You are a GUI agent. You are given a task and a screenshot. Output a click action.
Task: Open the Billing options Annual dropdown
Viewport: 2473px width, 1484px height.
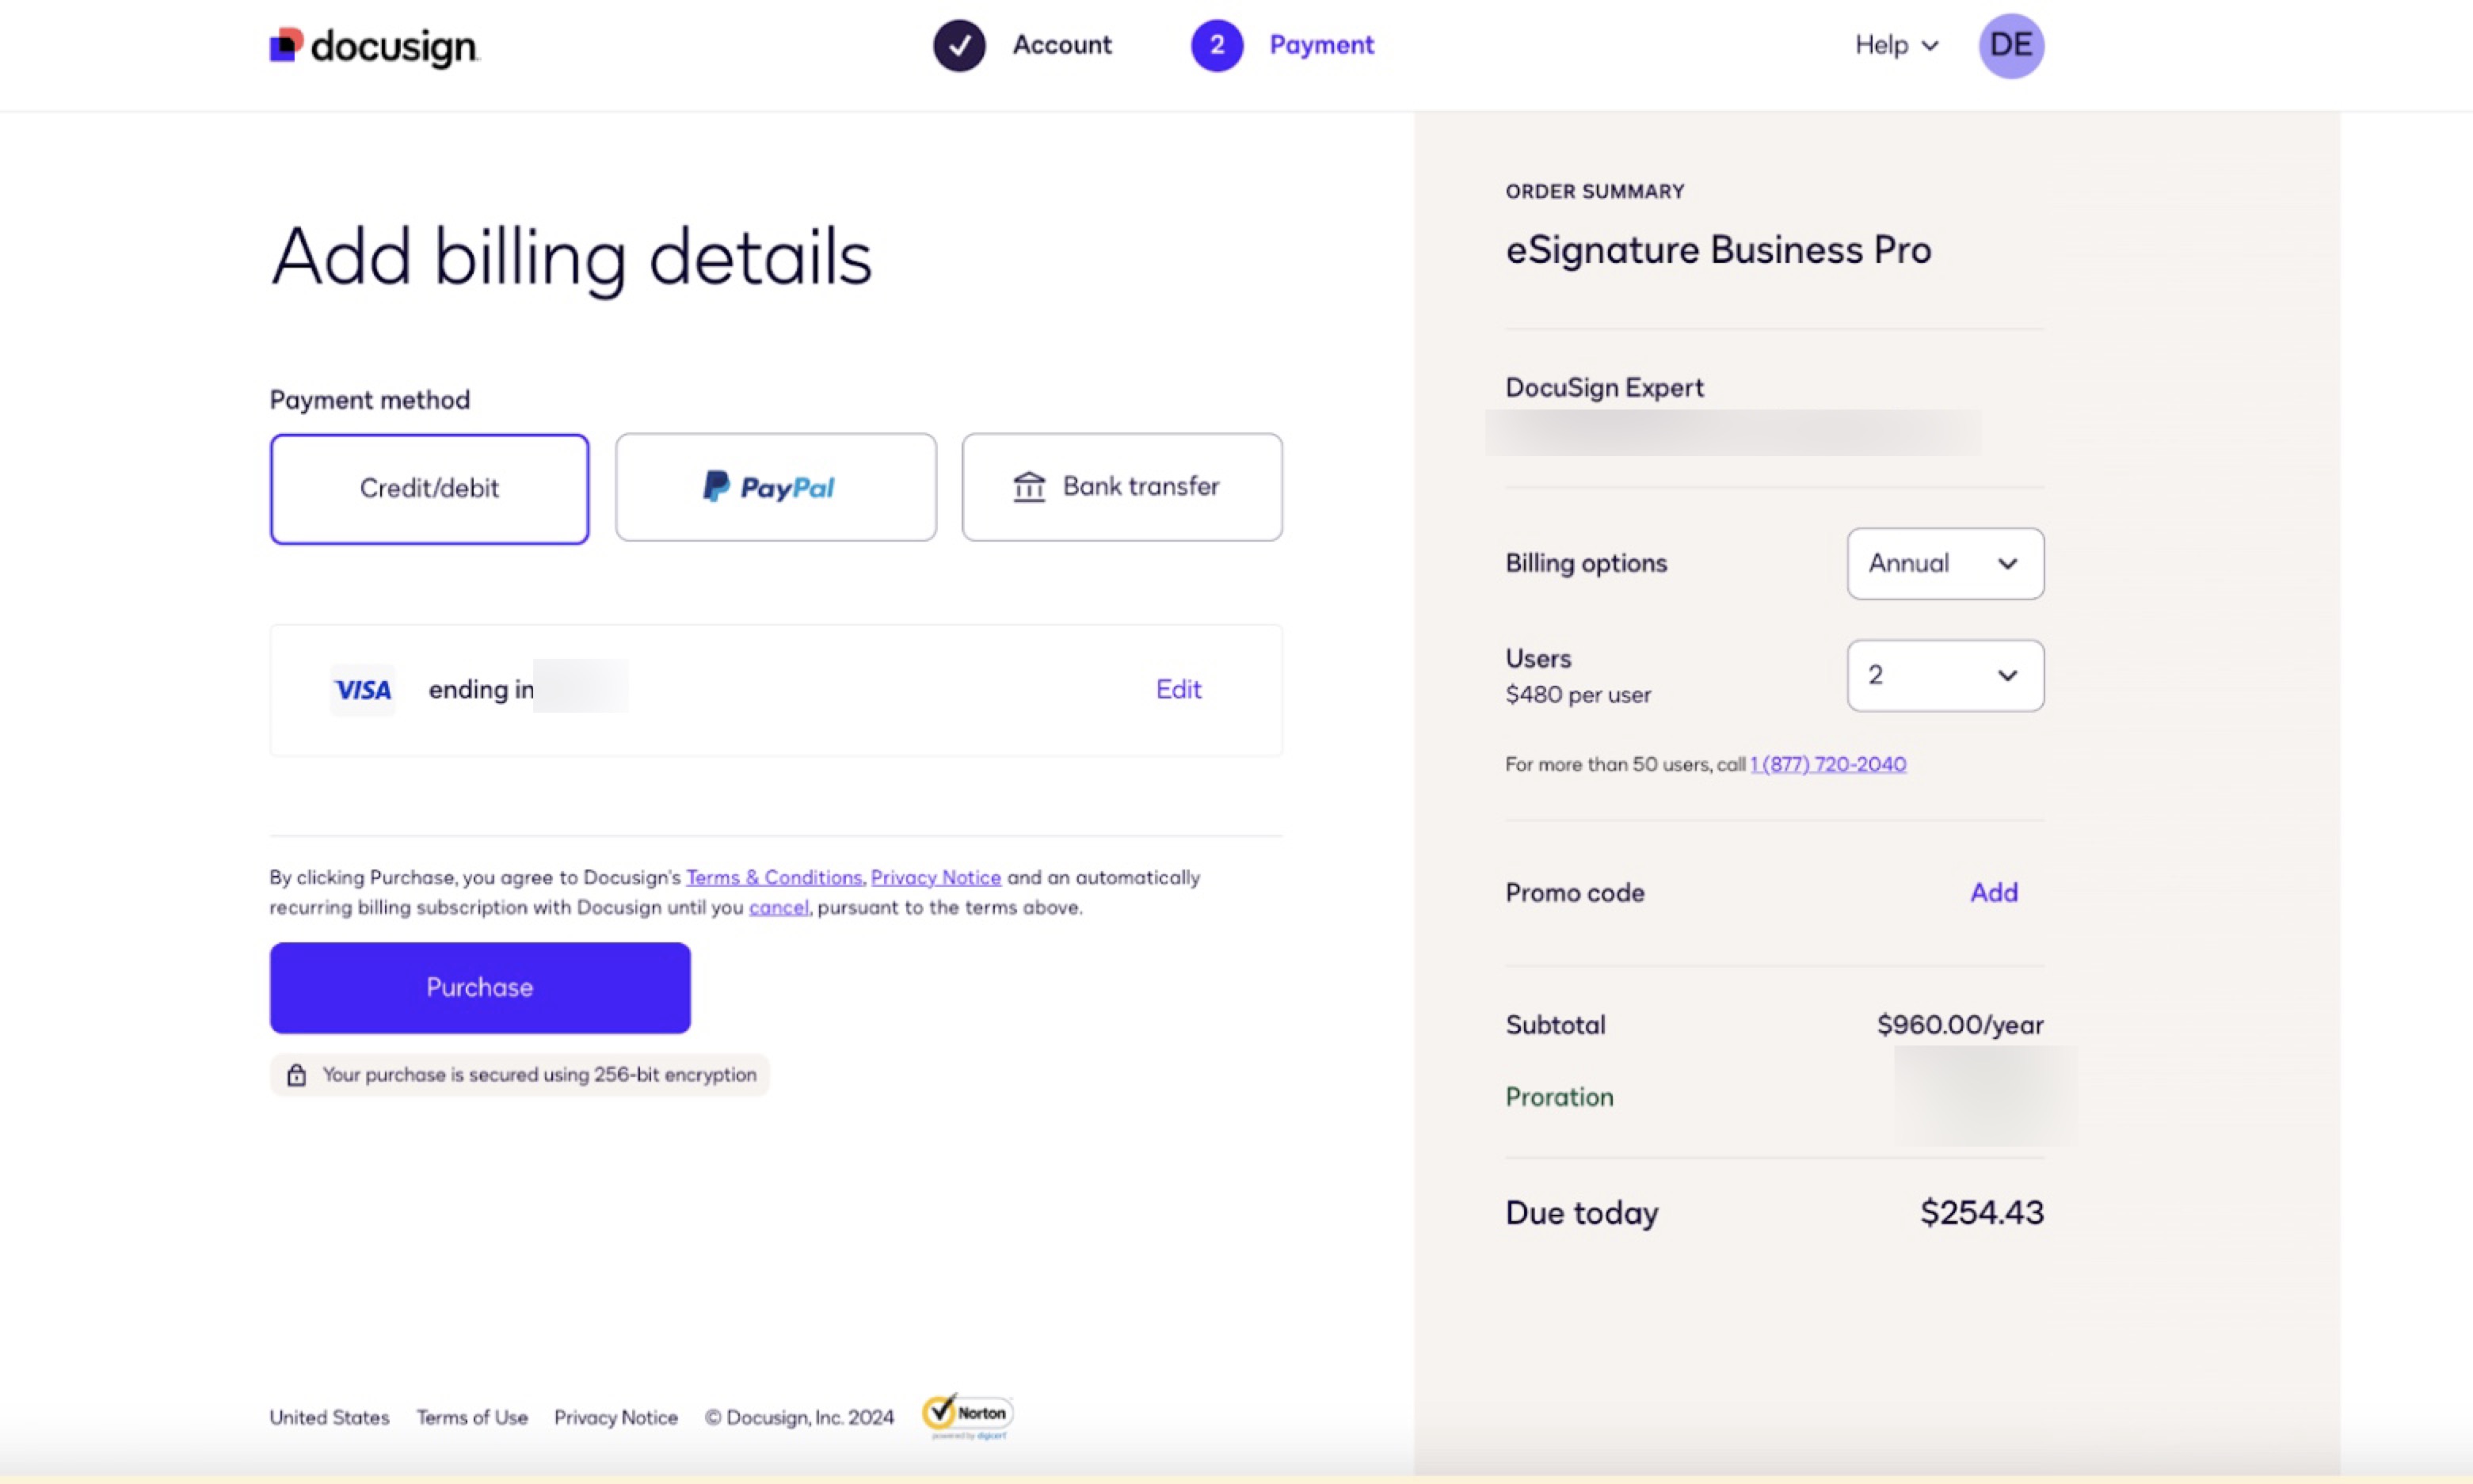pyautogui.click(x=1943, y=563)
